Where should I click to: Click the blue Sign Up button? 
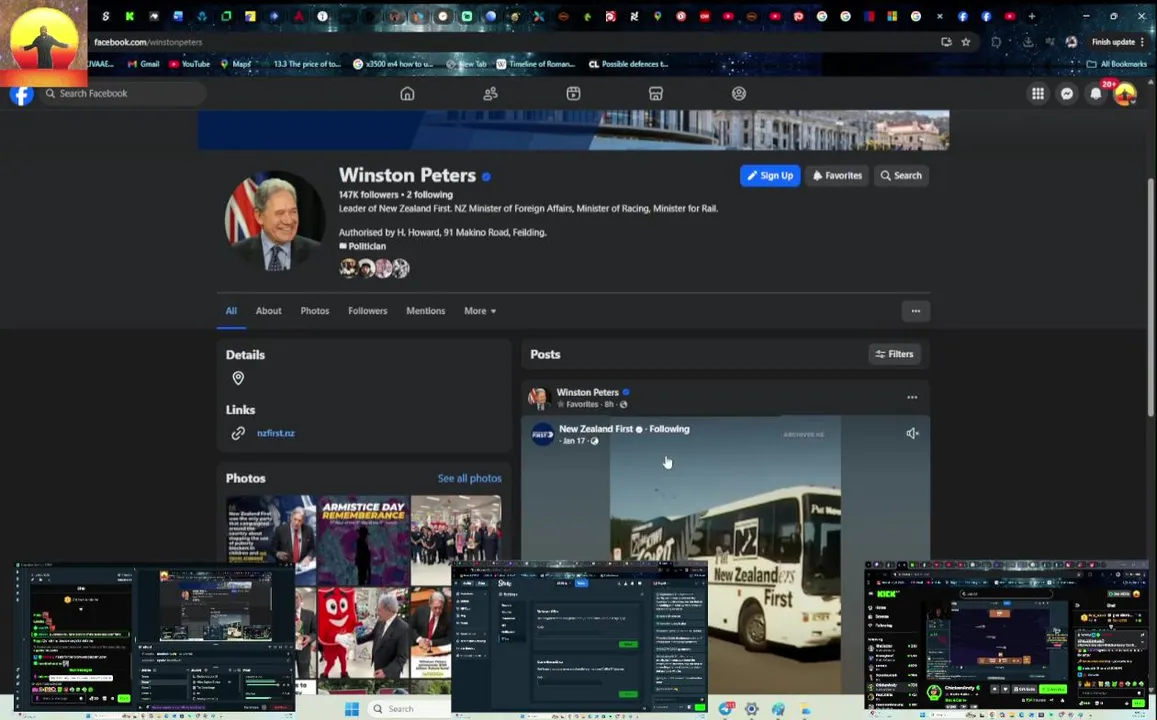770,176
